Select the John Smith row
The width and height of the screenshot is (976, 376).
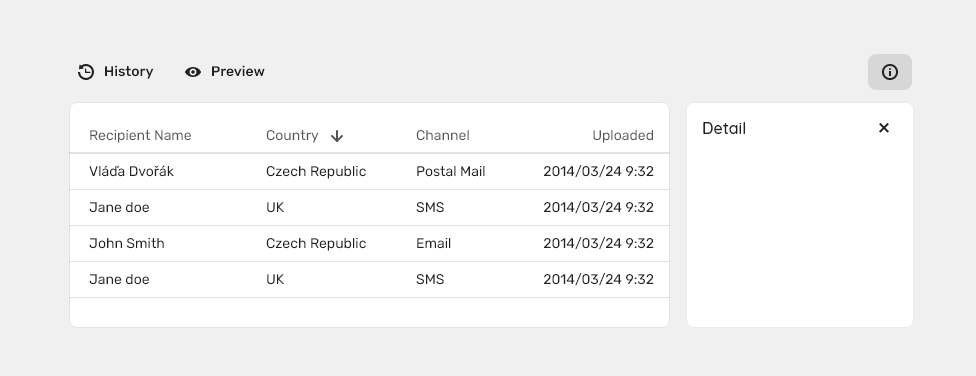click(x=370, y=244)
